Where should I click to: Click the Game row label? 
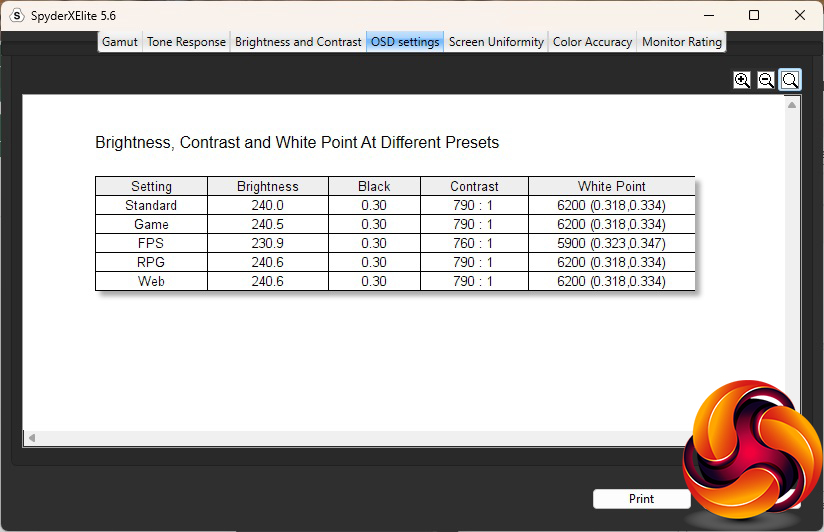[x=151, y=224]
